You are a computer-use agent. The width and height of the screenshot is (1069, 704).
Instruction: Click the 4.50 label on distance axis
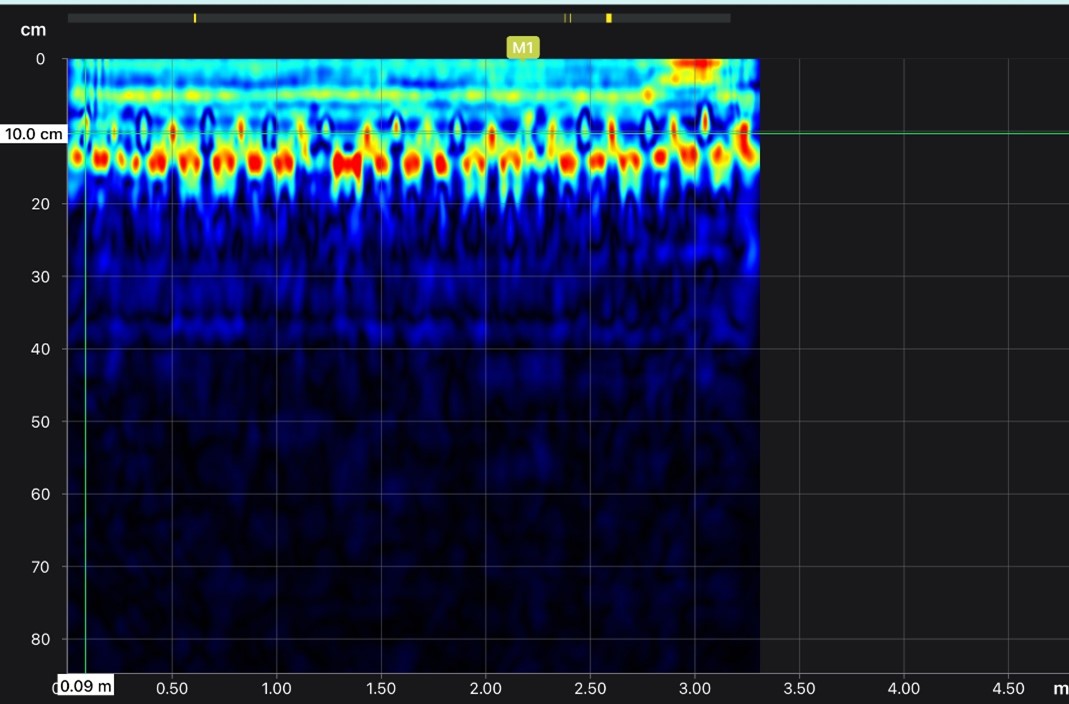(x=1008, y=689)
